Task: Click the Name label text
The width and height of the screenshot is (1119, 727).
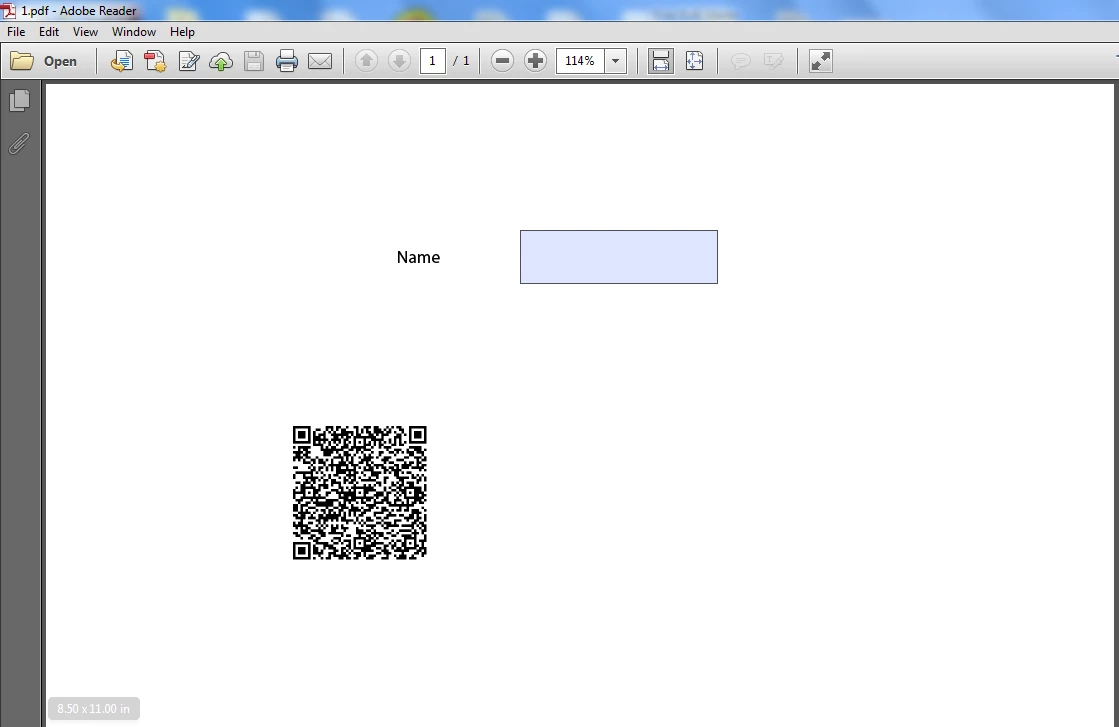Action: (418, 258)
